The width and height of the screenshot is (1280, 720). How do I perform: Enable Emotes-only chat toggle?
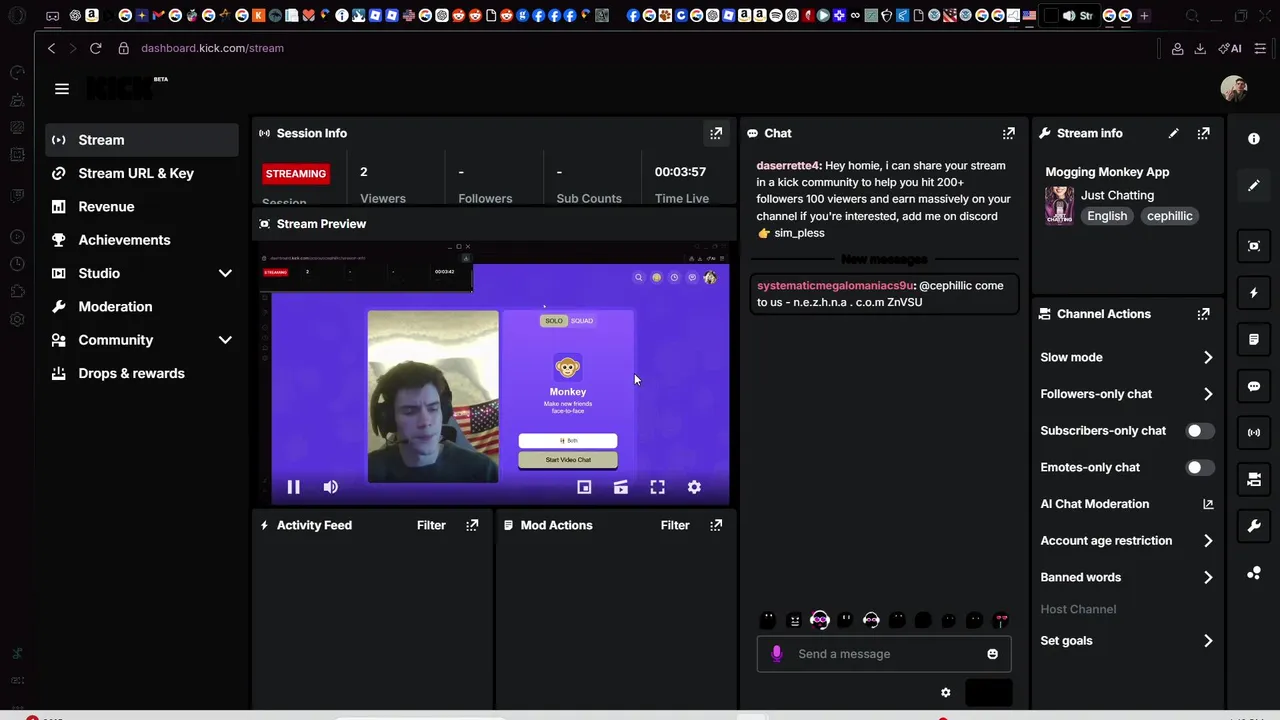[x=1200, y=467]
